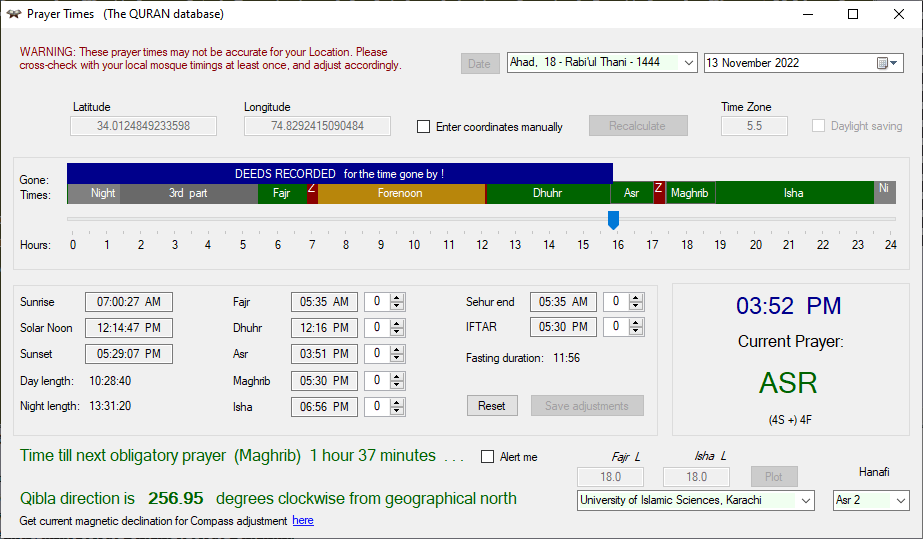The height and width of the screenshot is (539, 923).
Task: Expand the Hijri date dropdown
Action: 688,63
